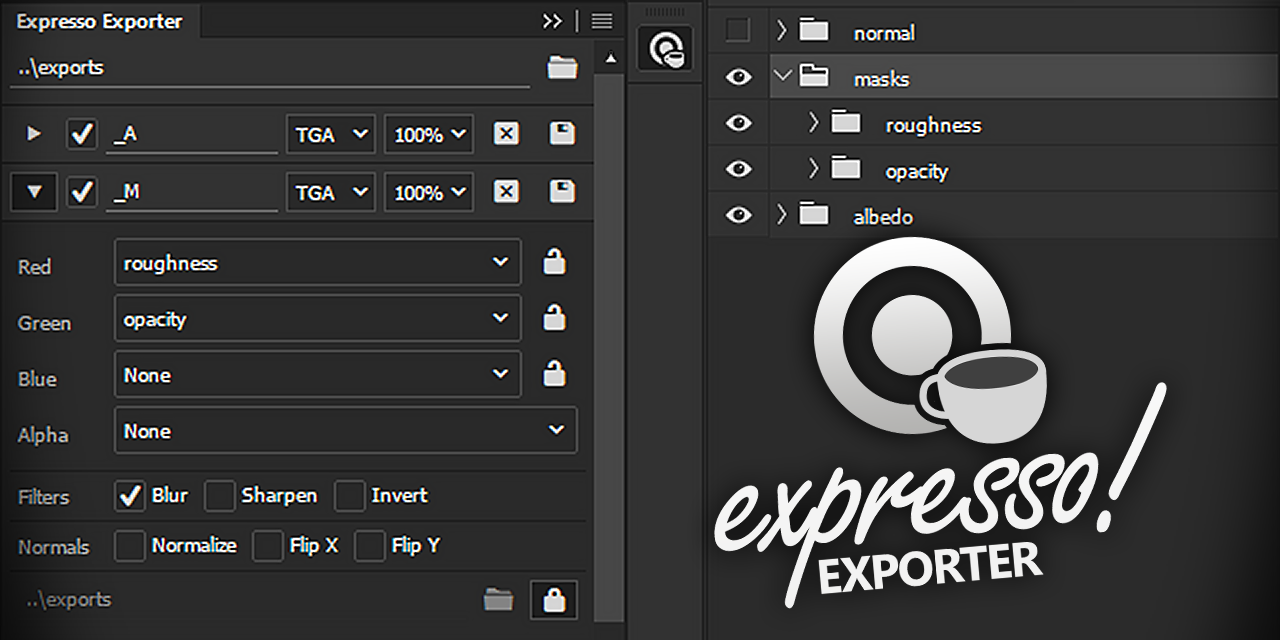Click the lock icon next to bottom exports path
Viewport: 1280px width, 640px height.
(553, 600)
